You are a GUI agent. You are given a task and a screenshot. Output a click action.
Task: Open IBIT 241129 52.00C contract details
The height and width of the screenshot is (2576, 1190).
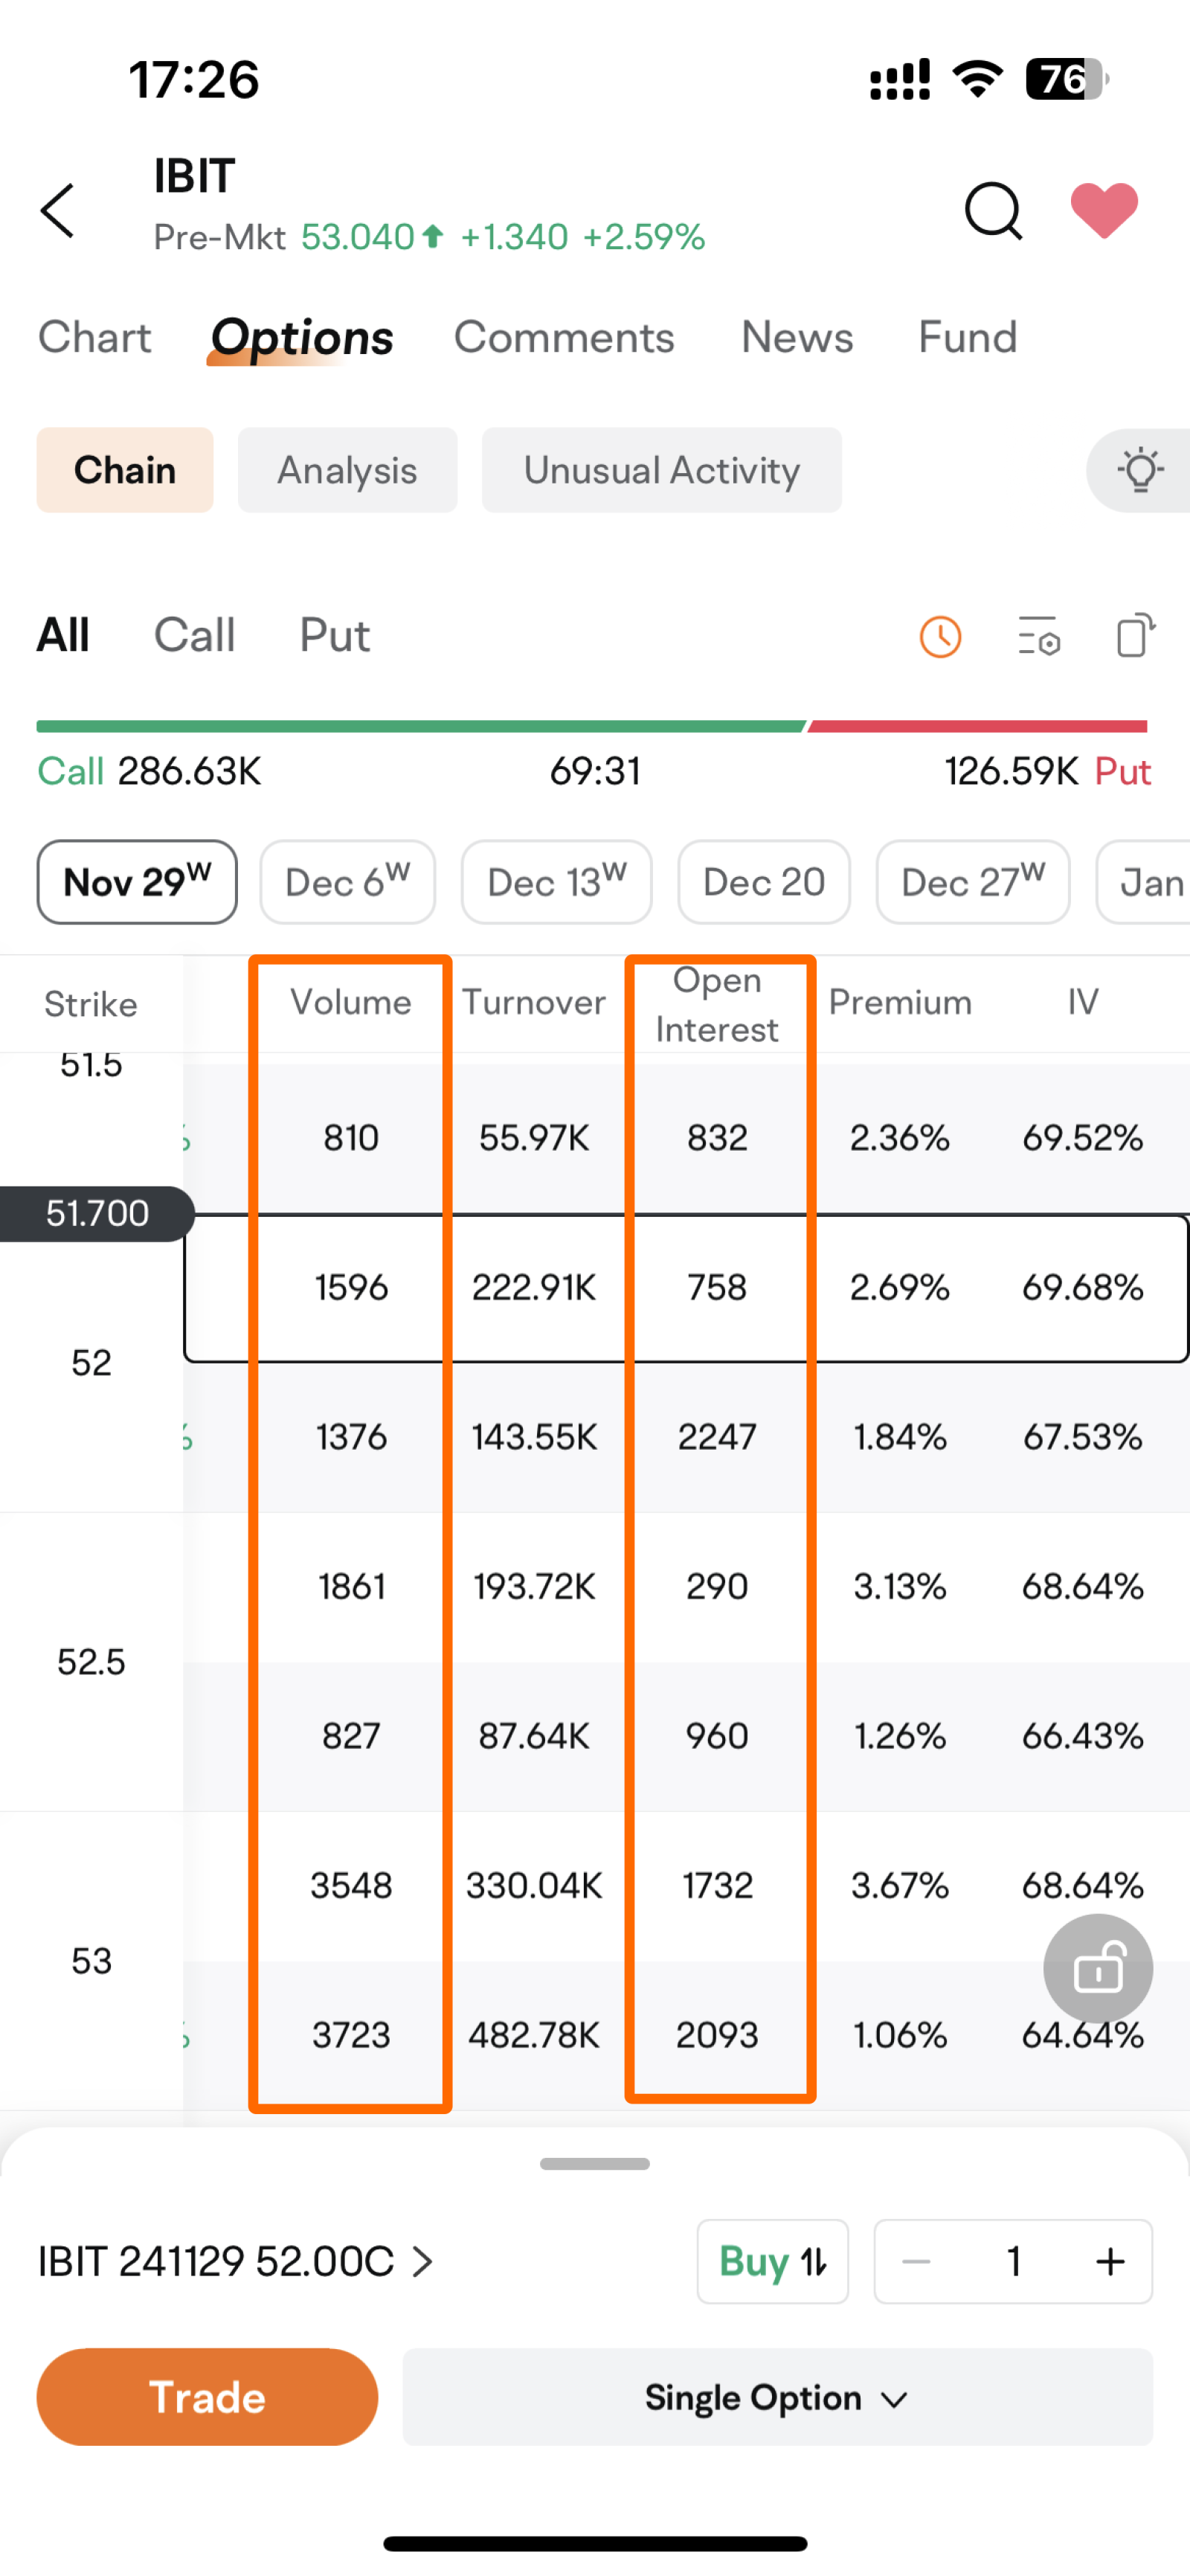pos(235,2261)
